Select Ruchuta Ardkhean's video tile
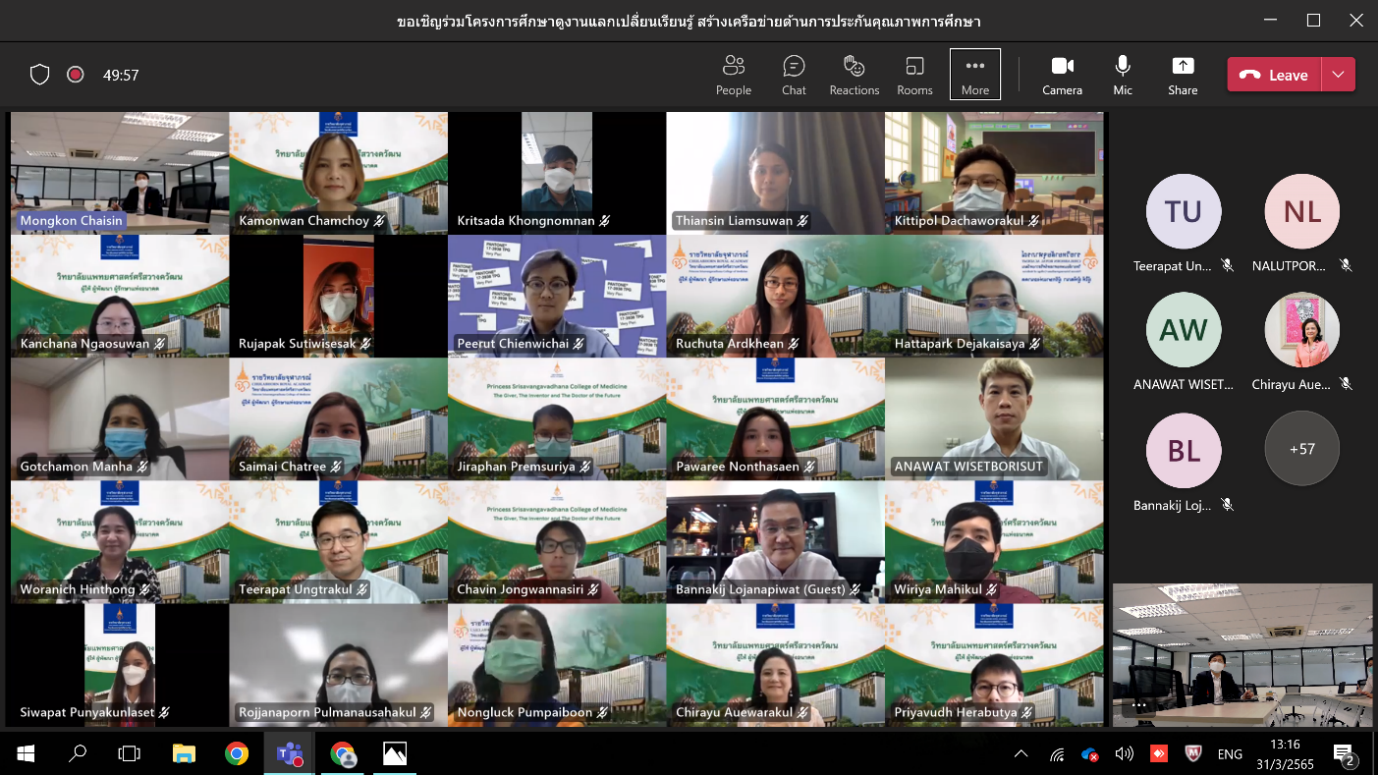1378x775 pixels. [x=775, y=296]
